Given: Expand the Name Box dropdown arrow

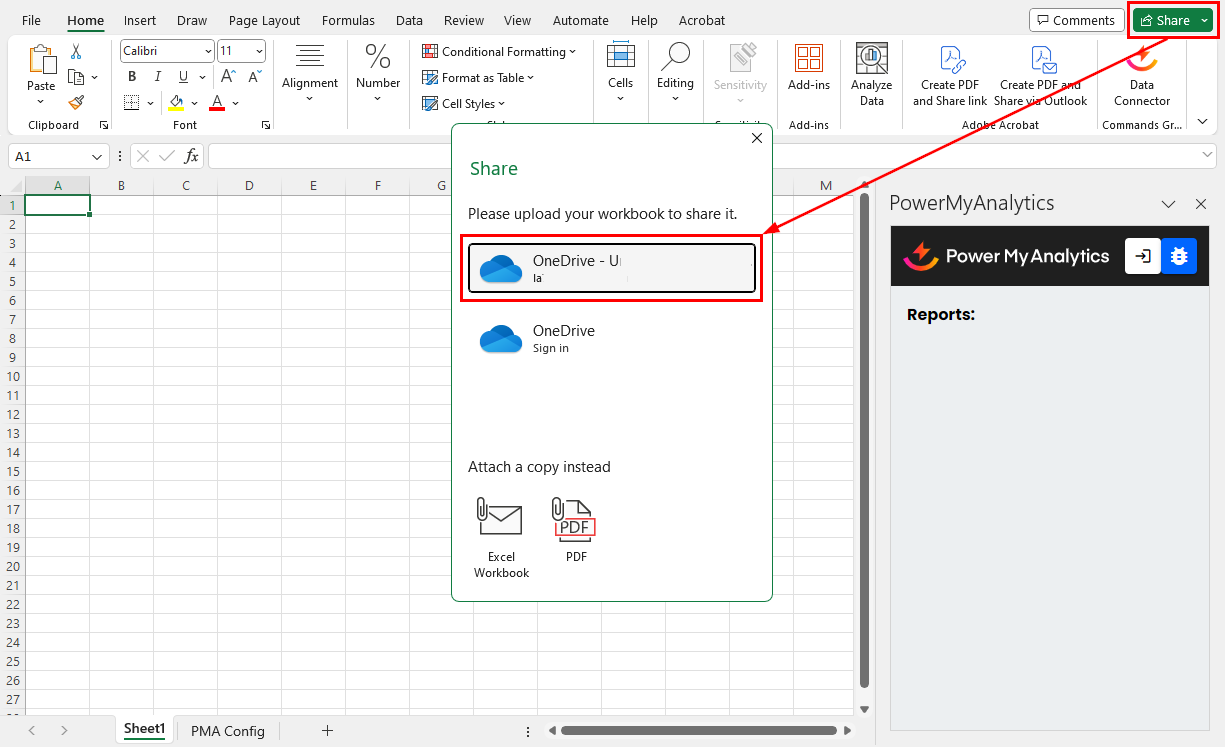Looking at the screenshot, I should click(97, 157).
